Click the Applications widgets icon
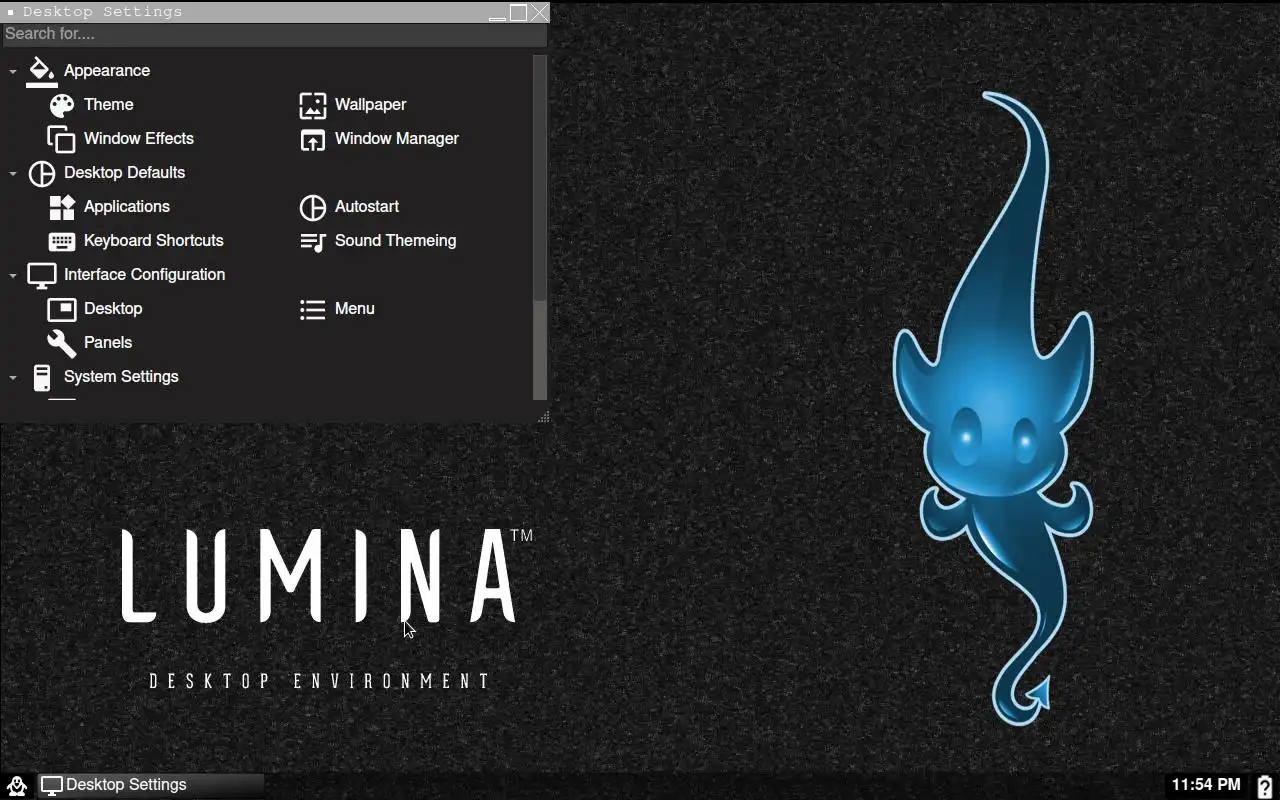1280x800 pixels. (x=62, y=207)
